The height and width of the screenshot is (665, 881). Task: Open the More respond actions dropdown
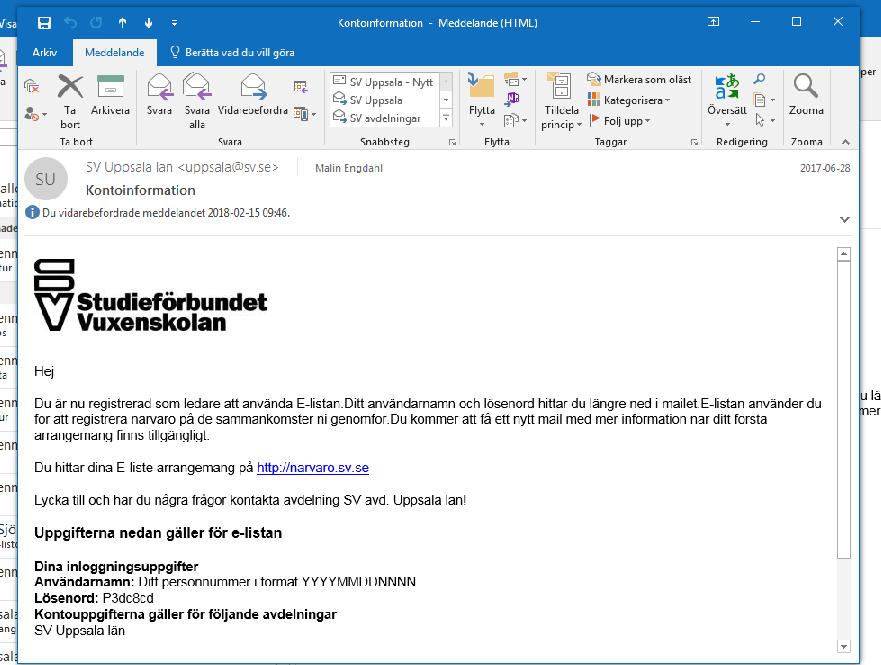[x=305, y=114]
